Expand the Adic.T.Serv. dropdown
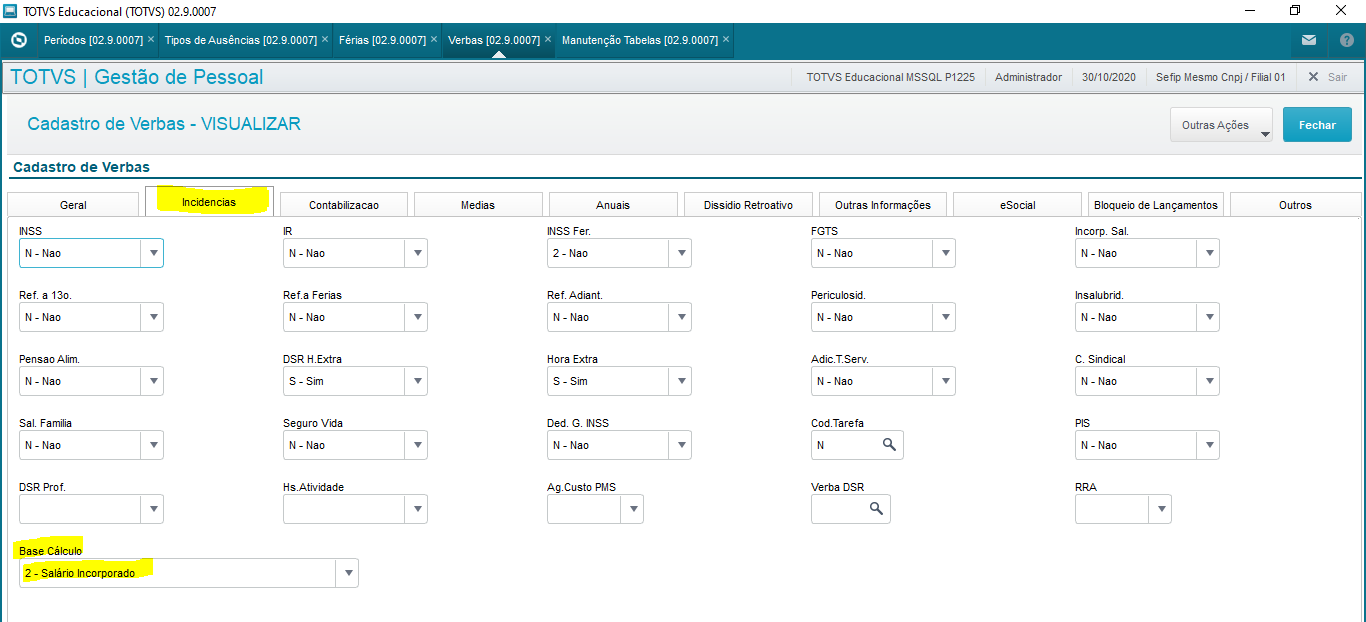Viewport: 1366px width, 622px height. 945,381
